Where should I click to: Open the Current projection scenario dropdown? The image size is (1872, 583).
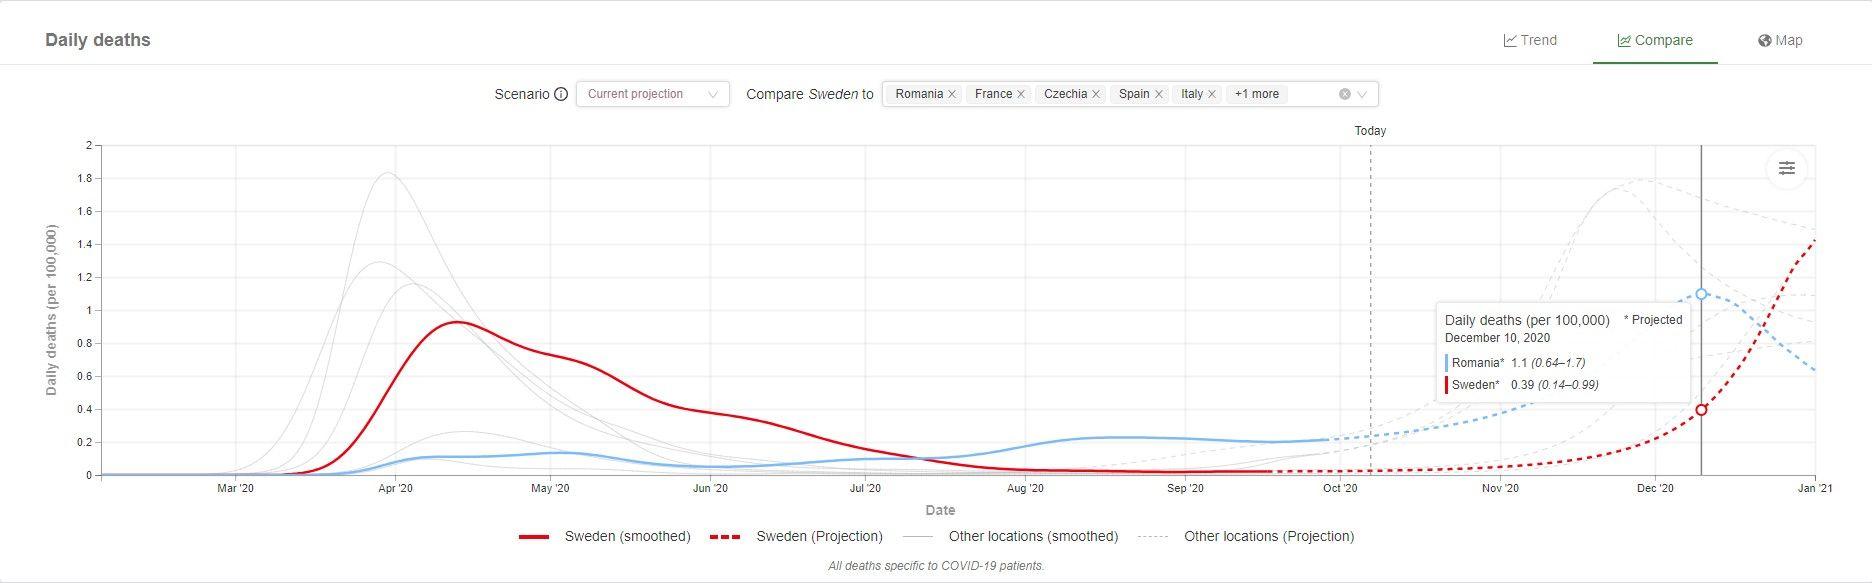click(x=652, y=94)
